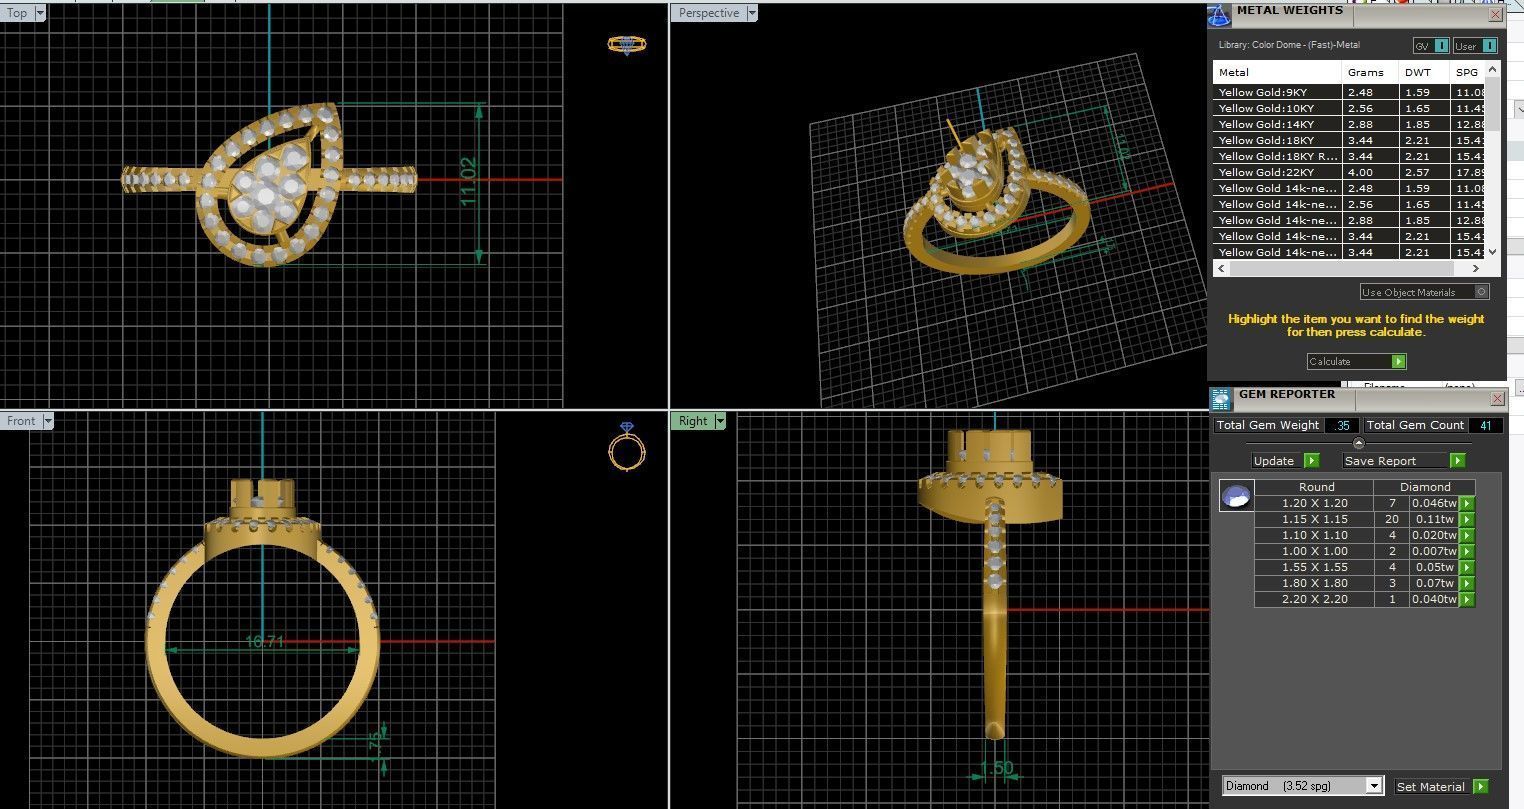This screenshot has width=1524, height=809.
Task: Click the green arrow beside Calculate
Action: coord(1398,362)
